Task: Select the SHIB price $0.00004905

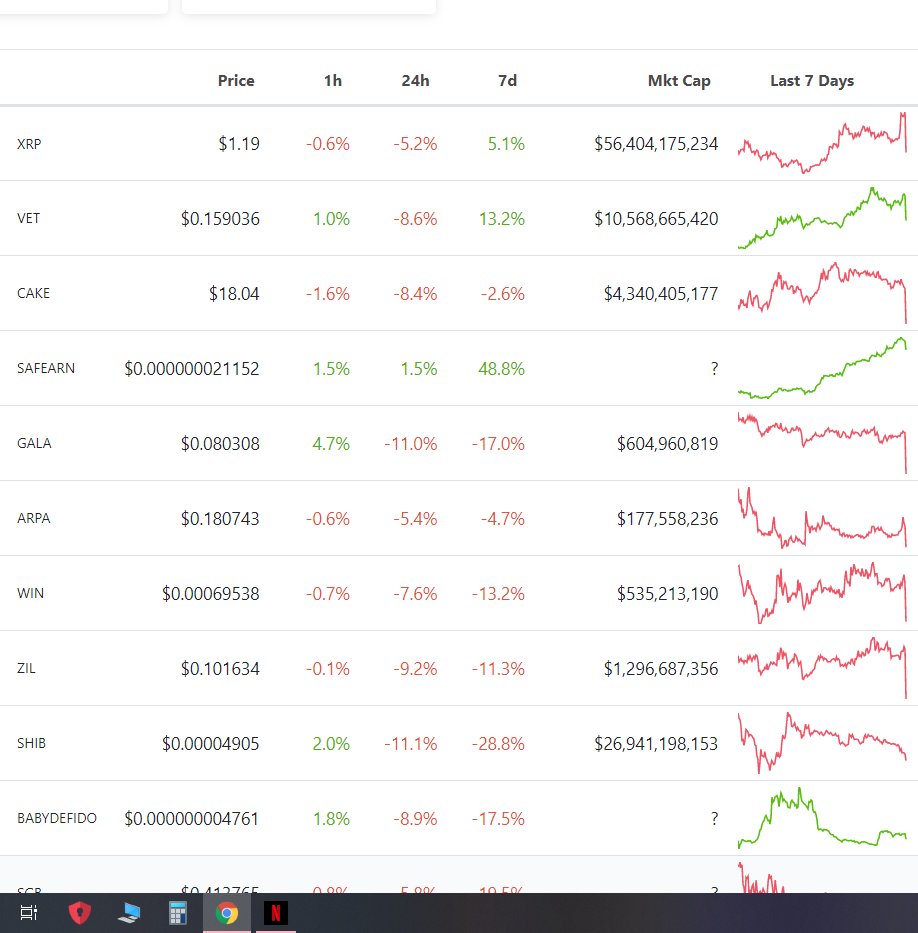Action: coord(211,744)
